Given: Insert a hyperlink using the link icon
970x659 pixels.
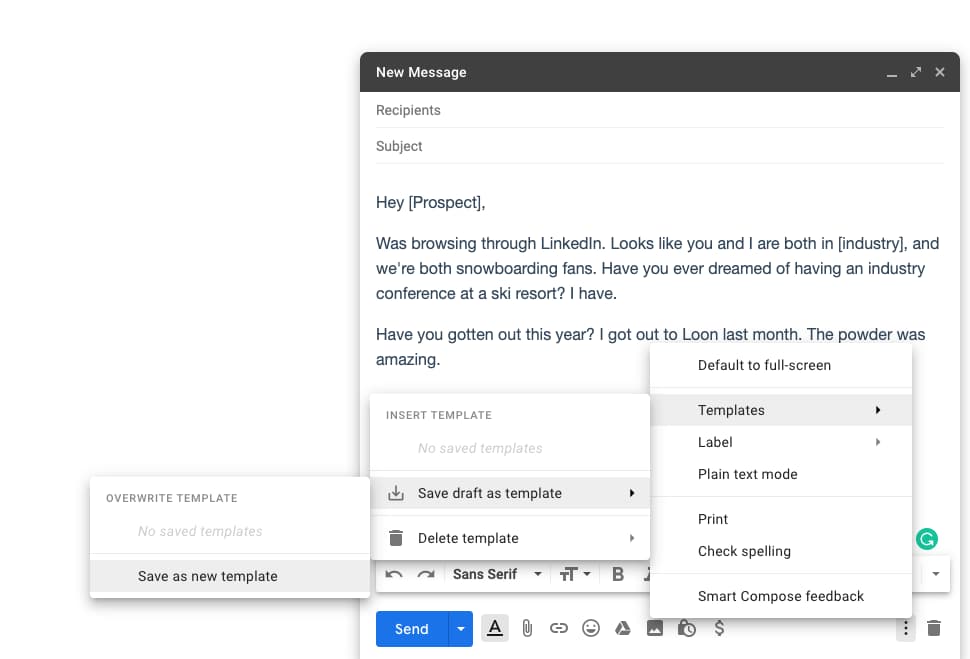Looking at the screenshot, I should [x=559, y=628].
